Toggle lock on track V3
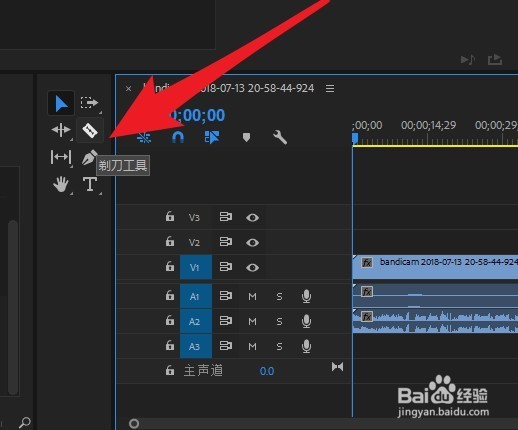The height and width of the screenshot is (430, 518). [170, 217]
